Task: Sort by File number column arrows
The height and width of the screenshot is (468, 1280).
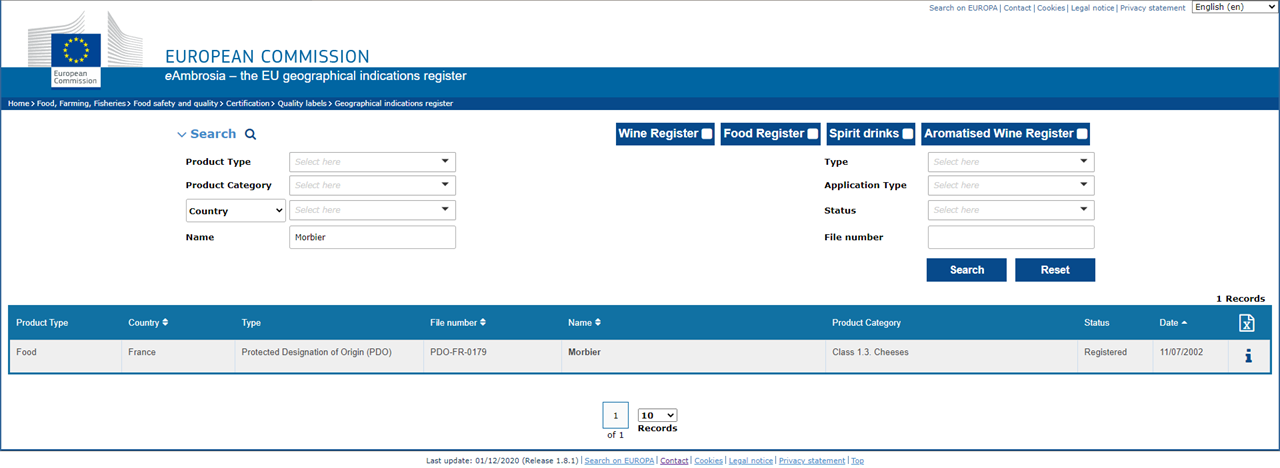Action: (x=483, y=322)
